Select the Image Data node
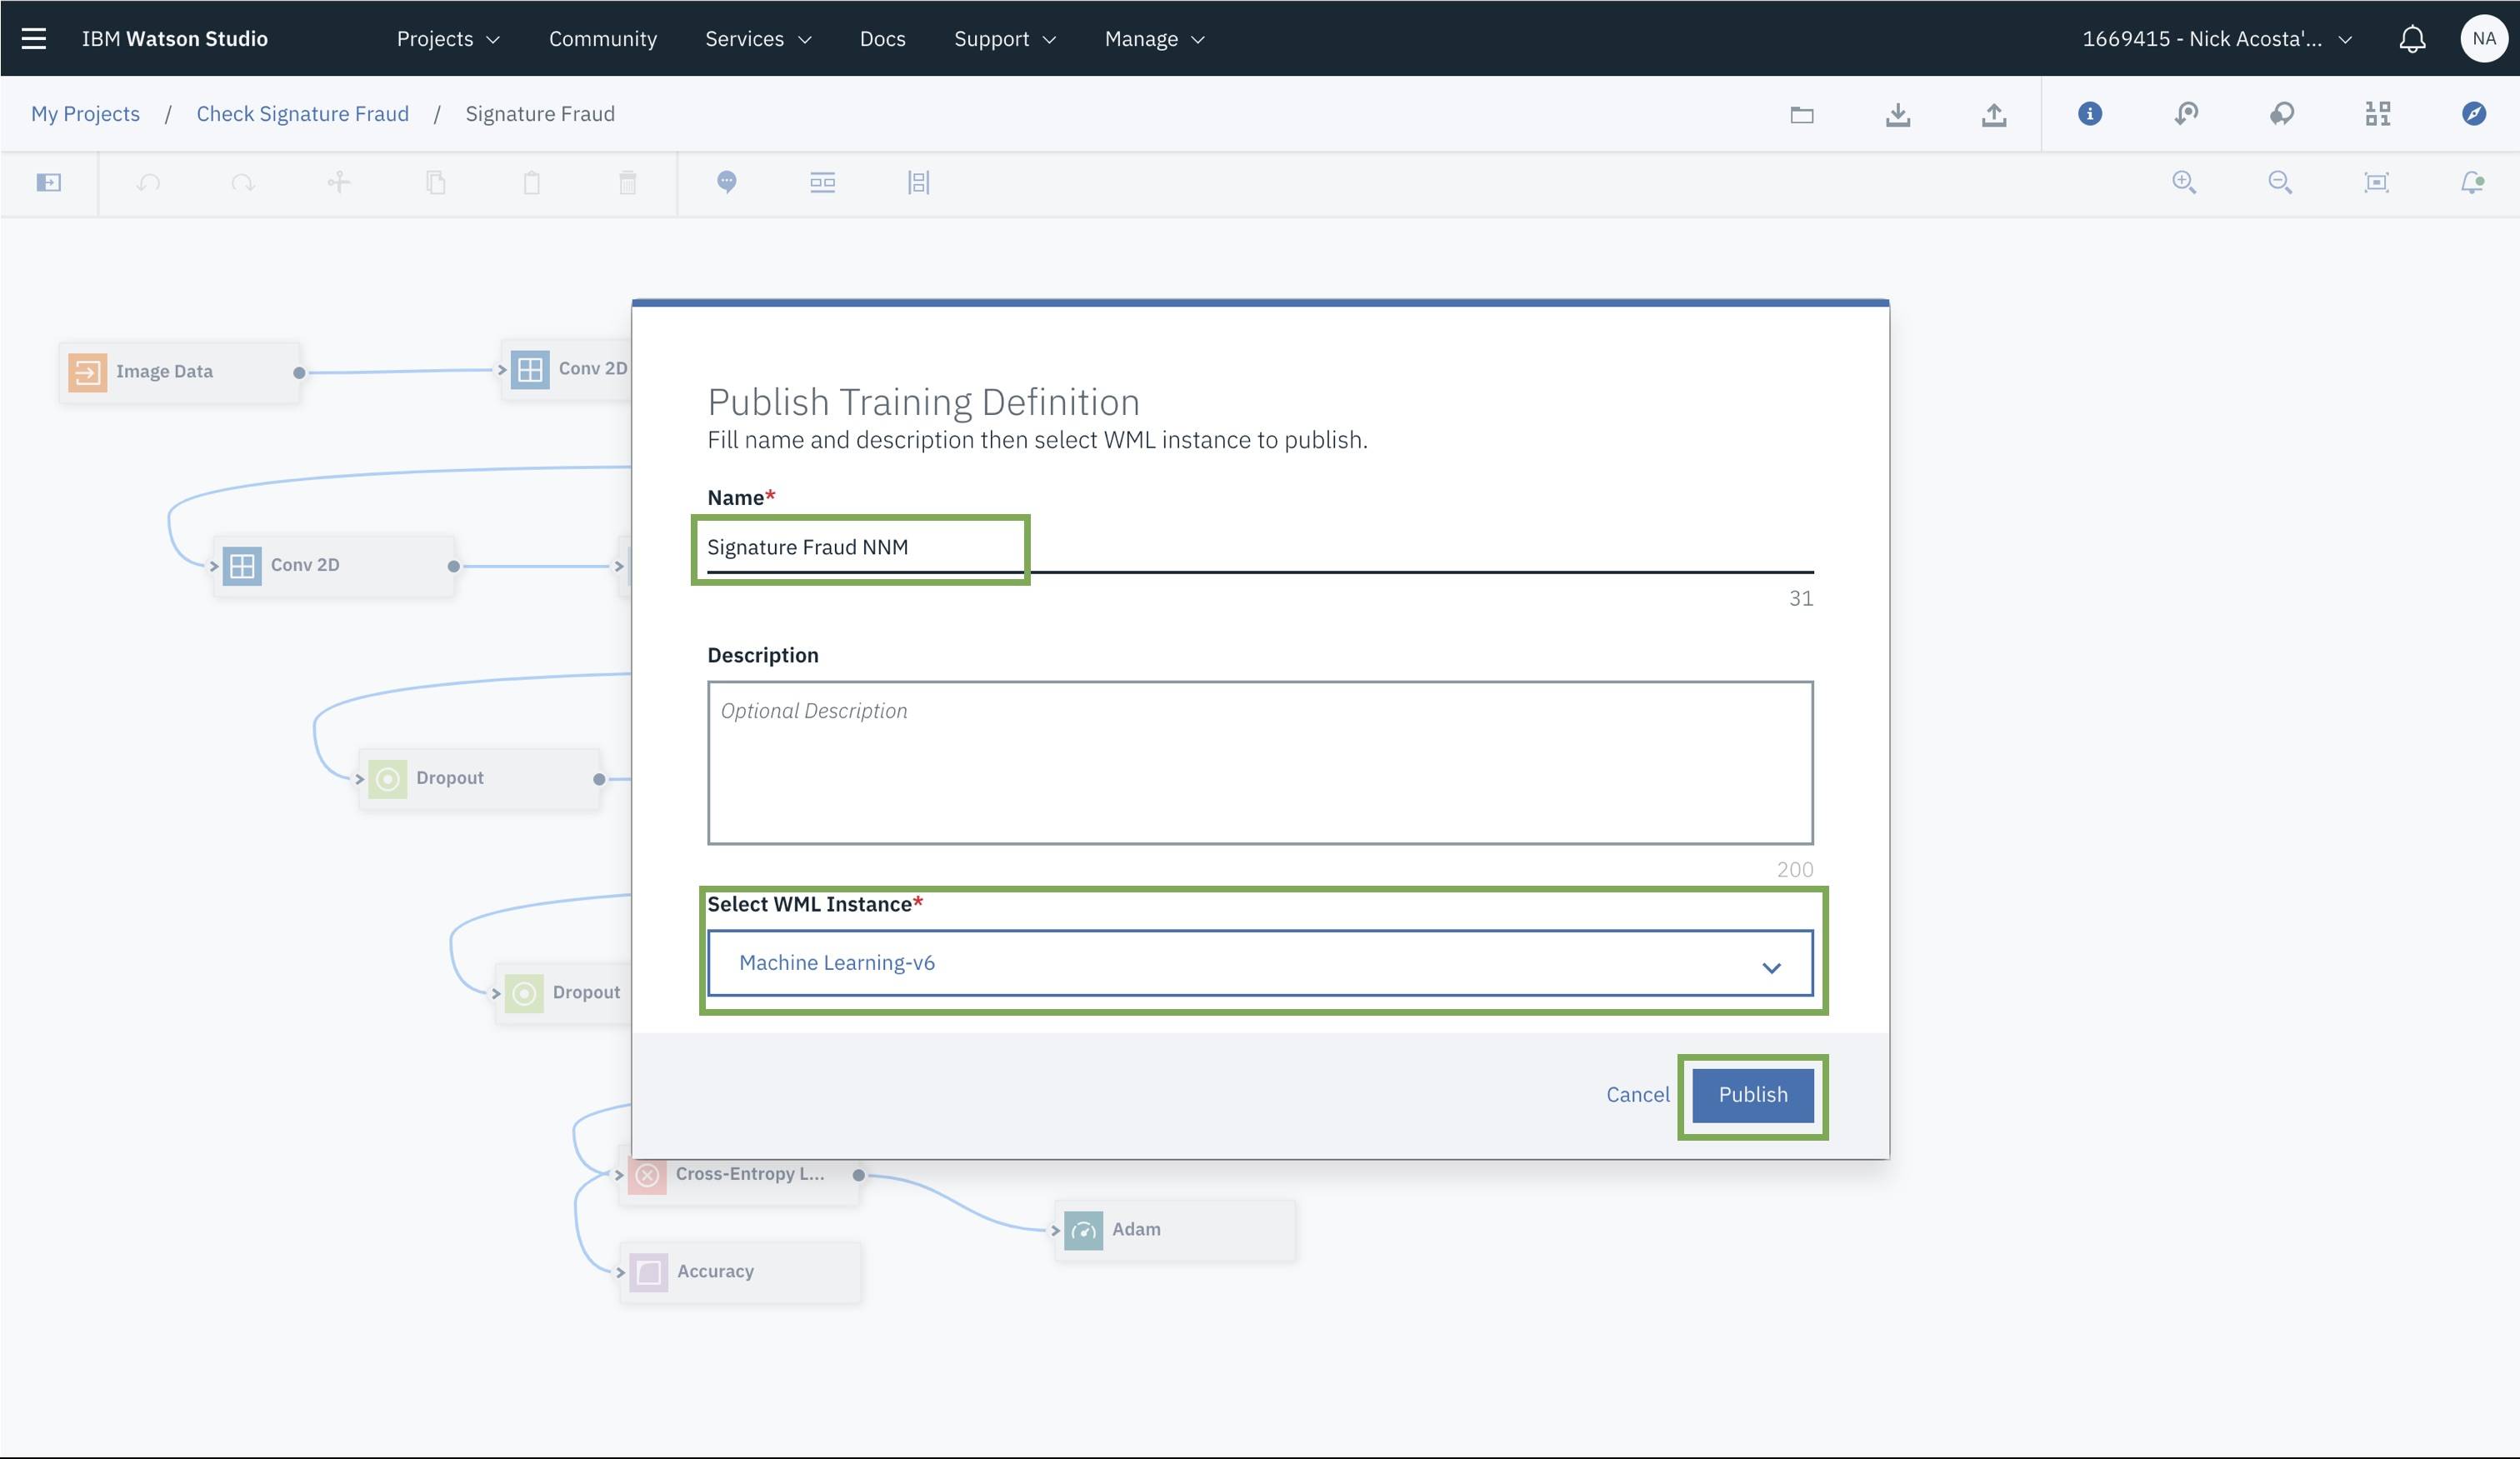This screenshot has height=1459, width=2520. coord(180,372)
